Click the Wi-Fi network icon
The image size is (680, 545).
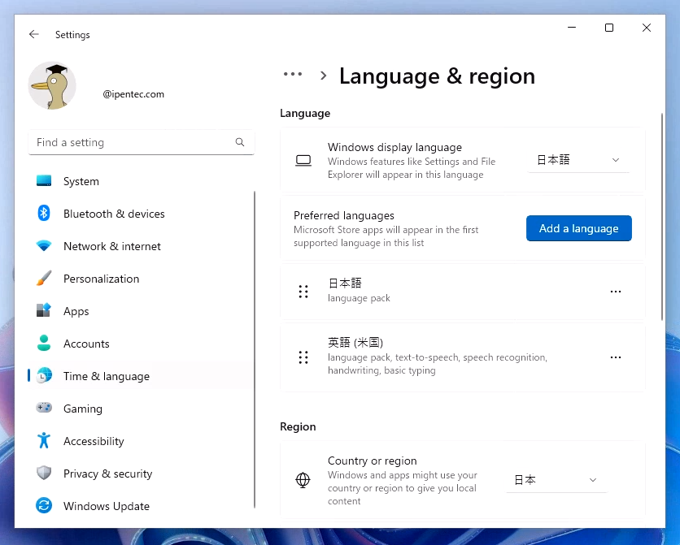[44, 246]
